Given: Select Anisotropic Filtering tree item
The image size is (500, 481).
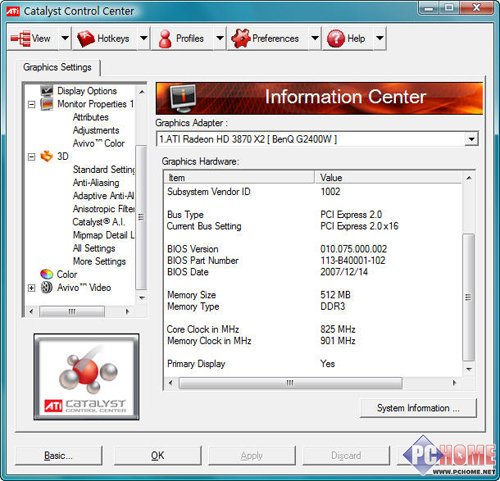Looking at the screenshot, I should click(x=104, y=209).
